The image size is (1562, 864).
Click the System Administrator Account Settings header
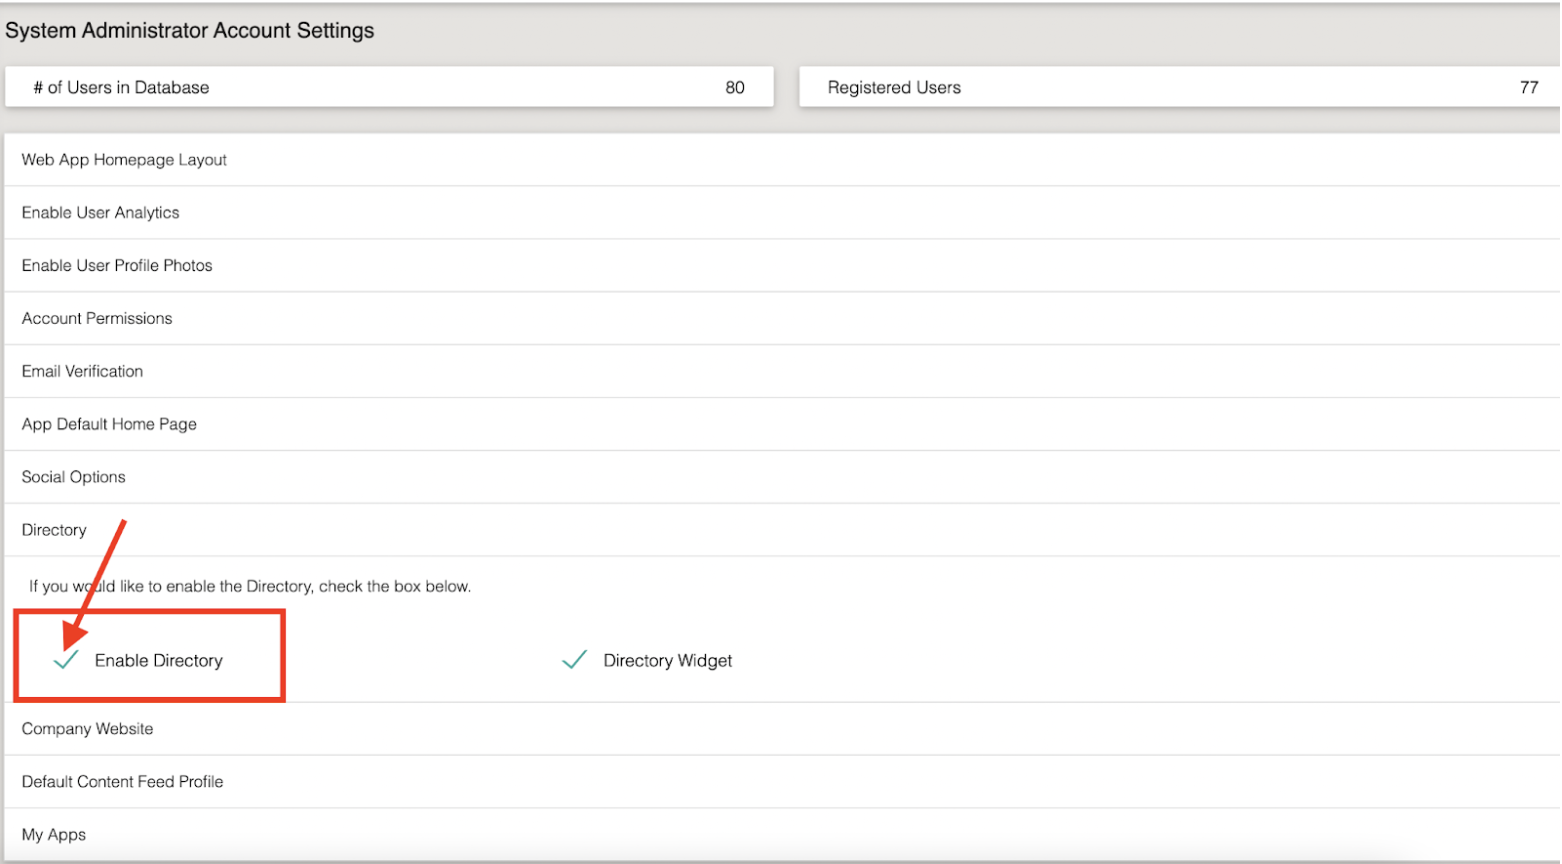point(190,30)
